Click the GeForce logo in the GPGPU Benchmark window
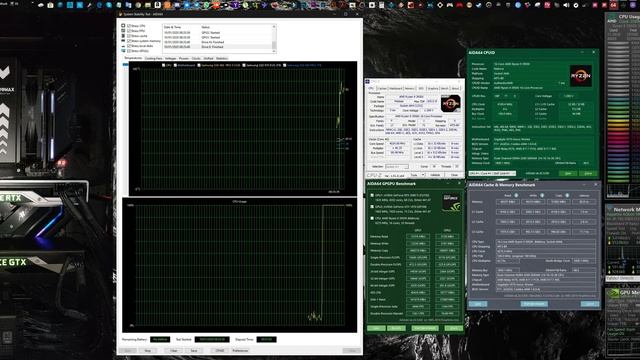 click(451, 202)
